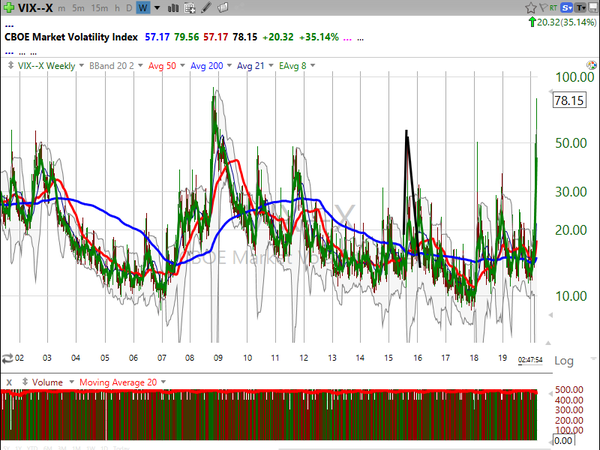Click the 09 year label on time axis
The height and width of the screenshot is (450, 600).
pyautogui.click(x=218, y=358)
